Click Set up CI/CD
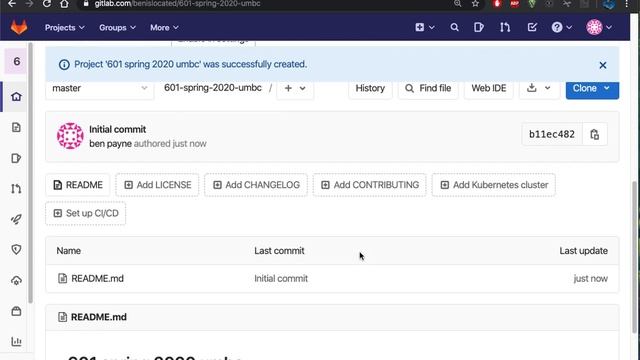The image size is (640, 360). pos(86,213)
